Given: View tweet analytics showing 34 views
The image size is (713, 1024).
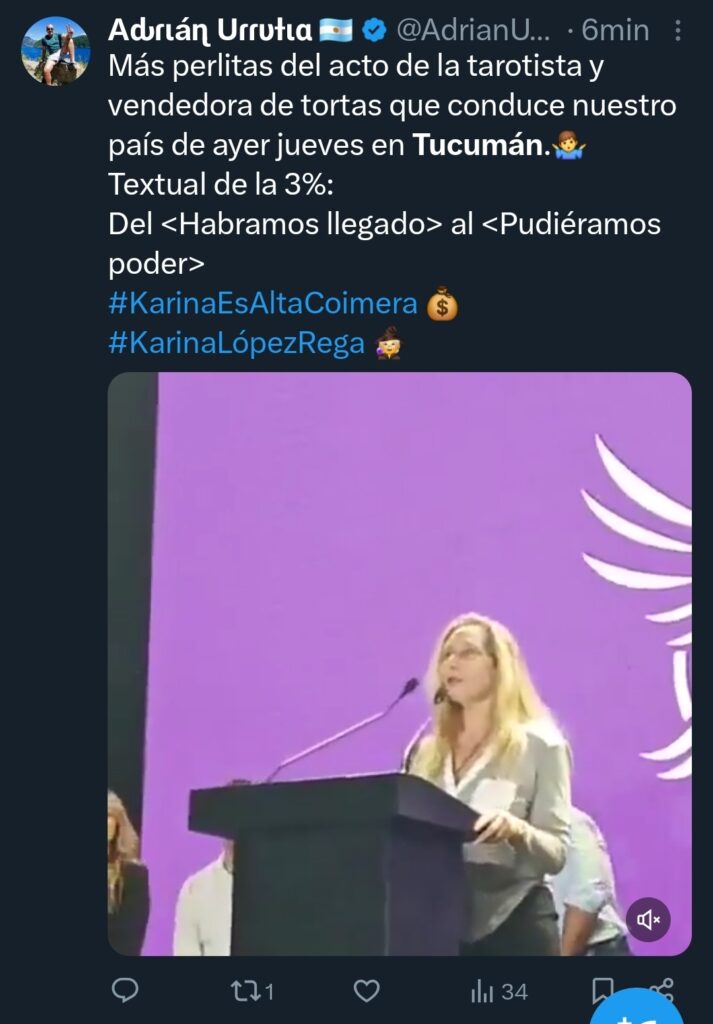Looking at the screenshot, I should click(x=499, y=992).
